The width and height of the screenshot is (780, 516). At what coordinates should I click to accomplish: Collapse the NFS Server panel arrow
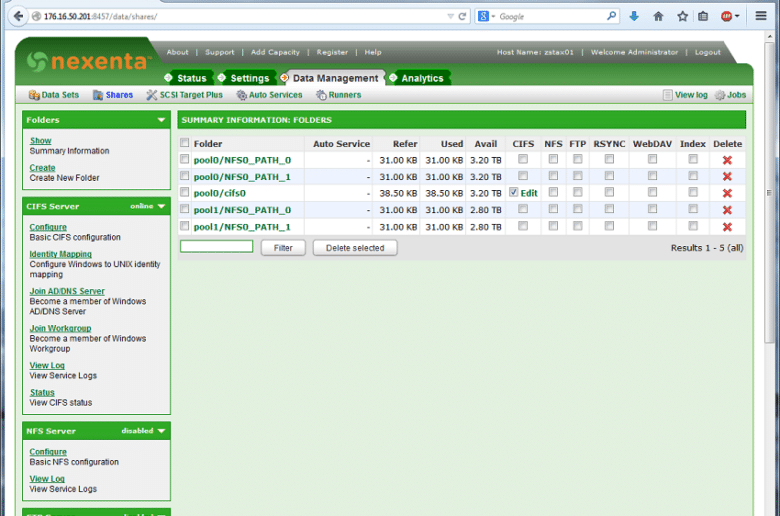[x=161, y=431]
